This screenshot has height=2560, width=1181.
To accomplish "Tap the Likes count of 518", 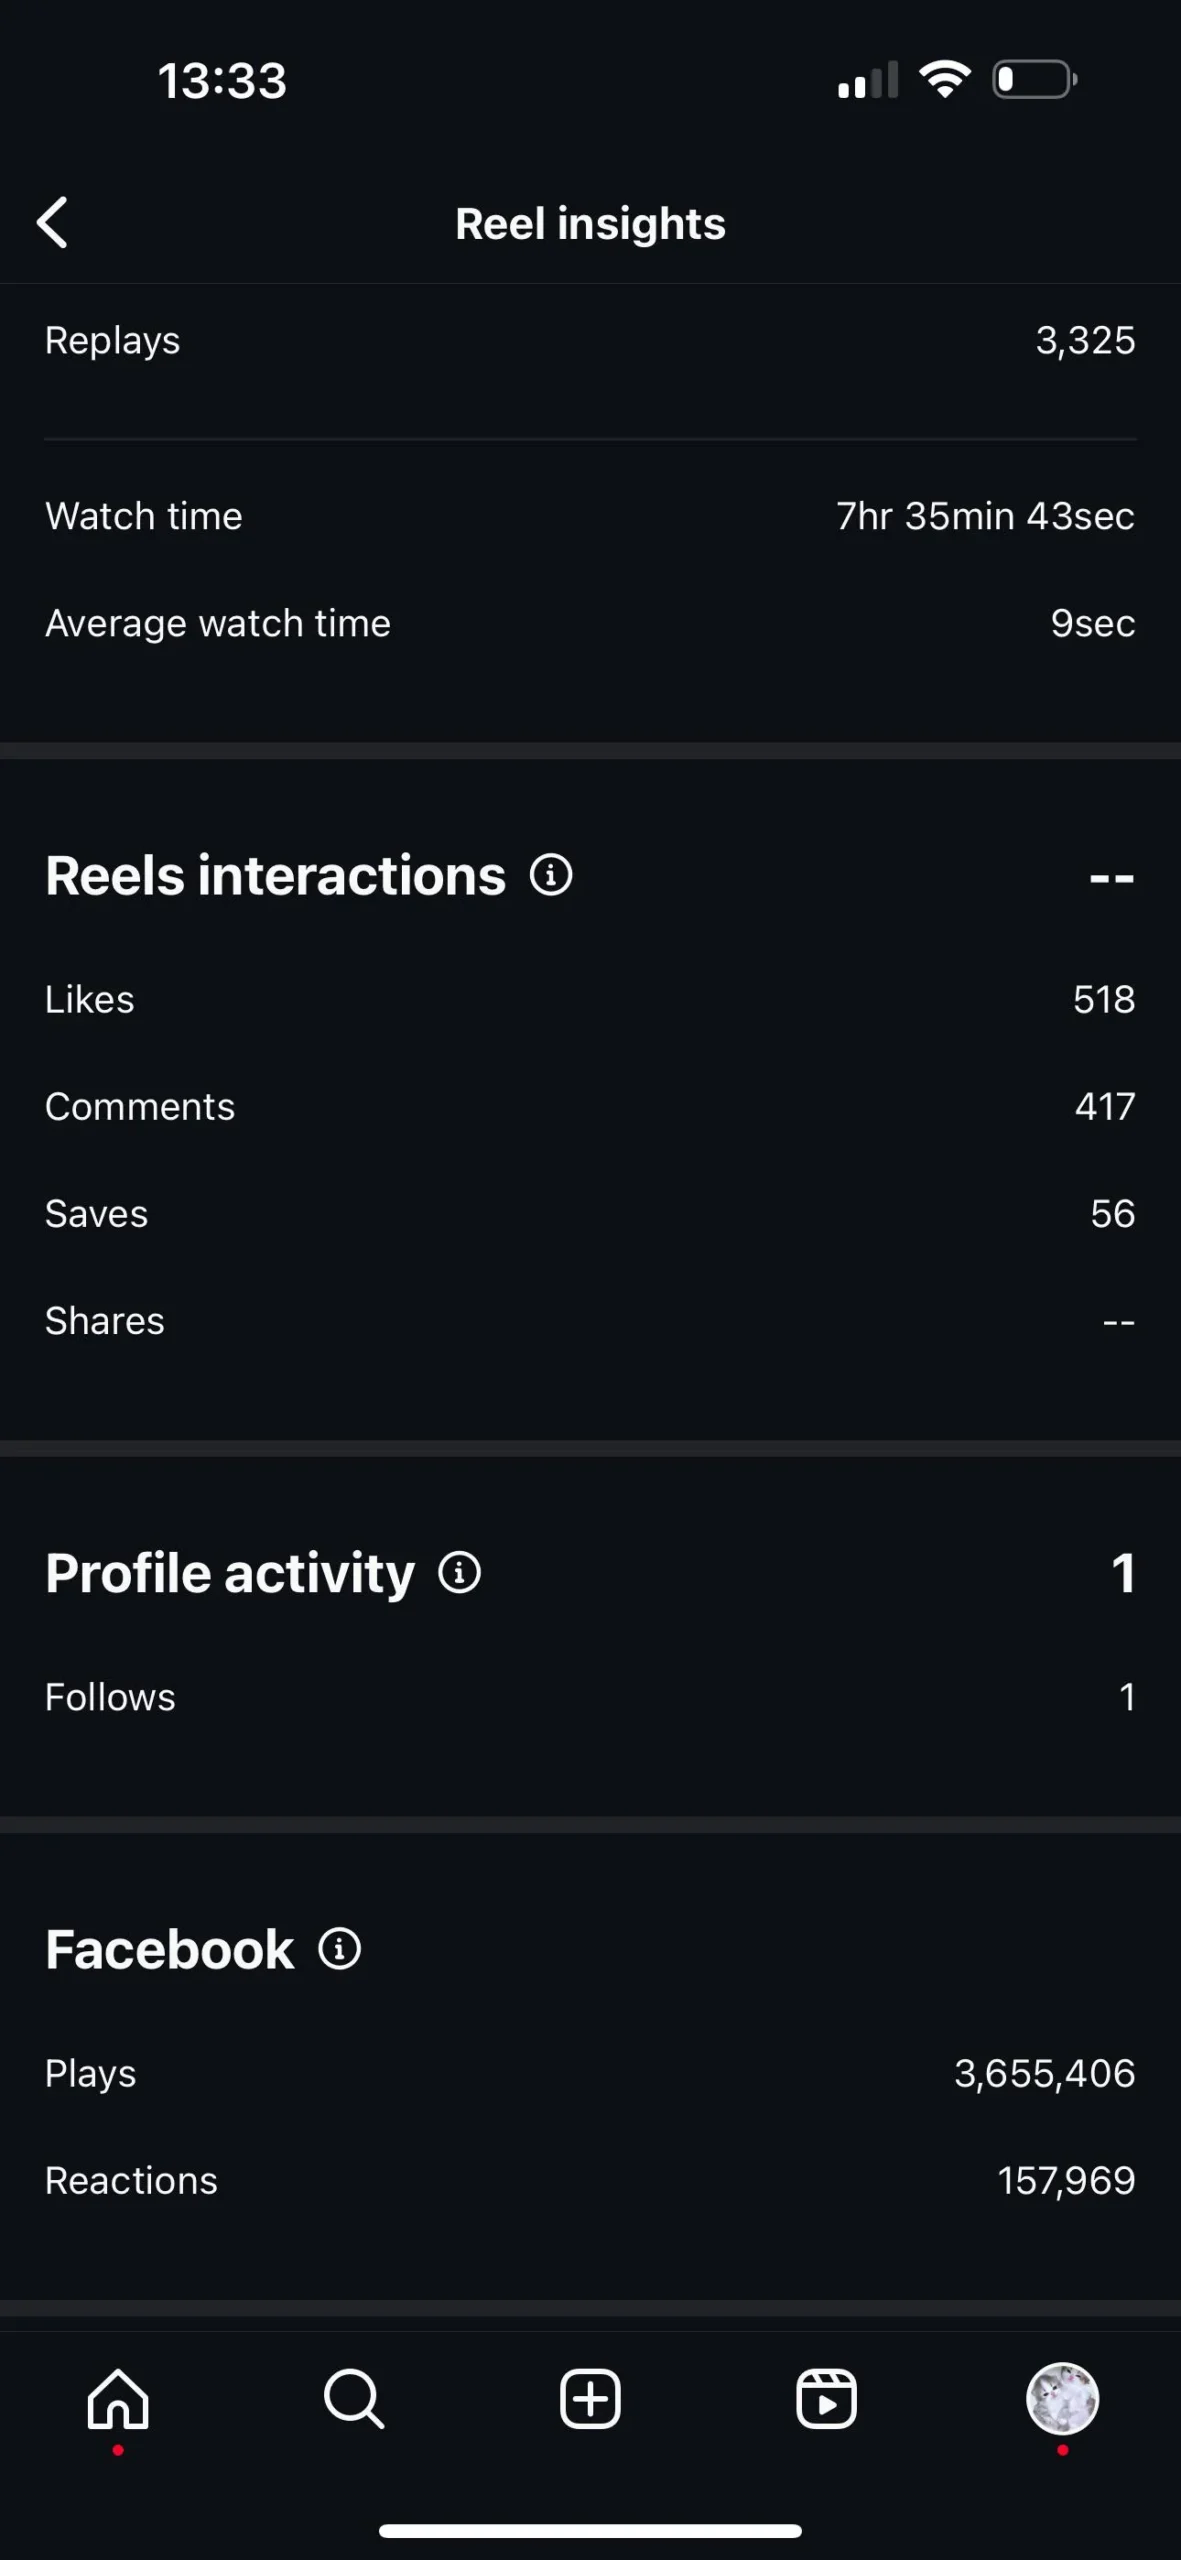I will (x=1103, y=999).
